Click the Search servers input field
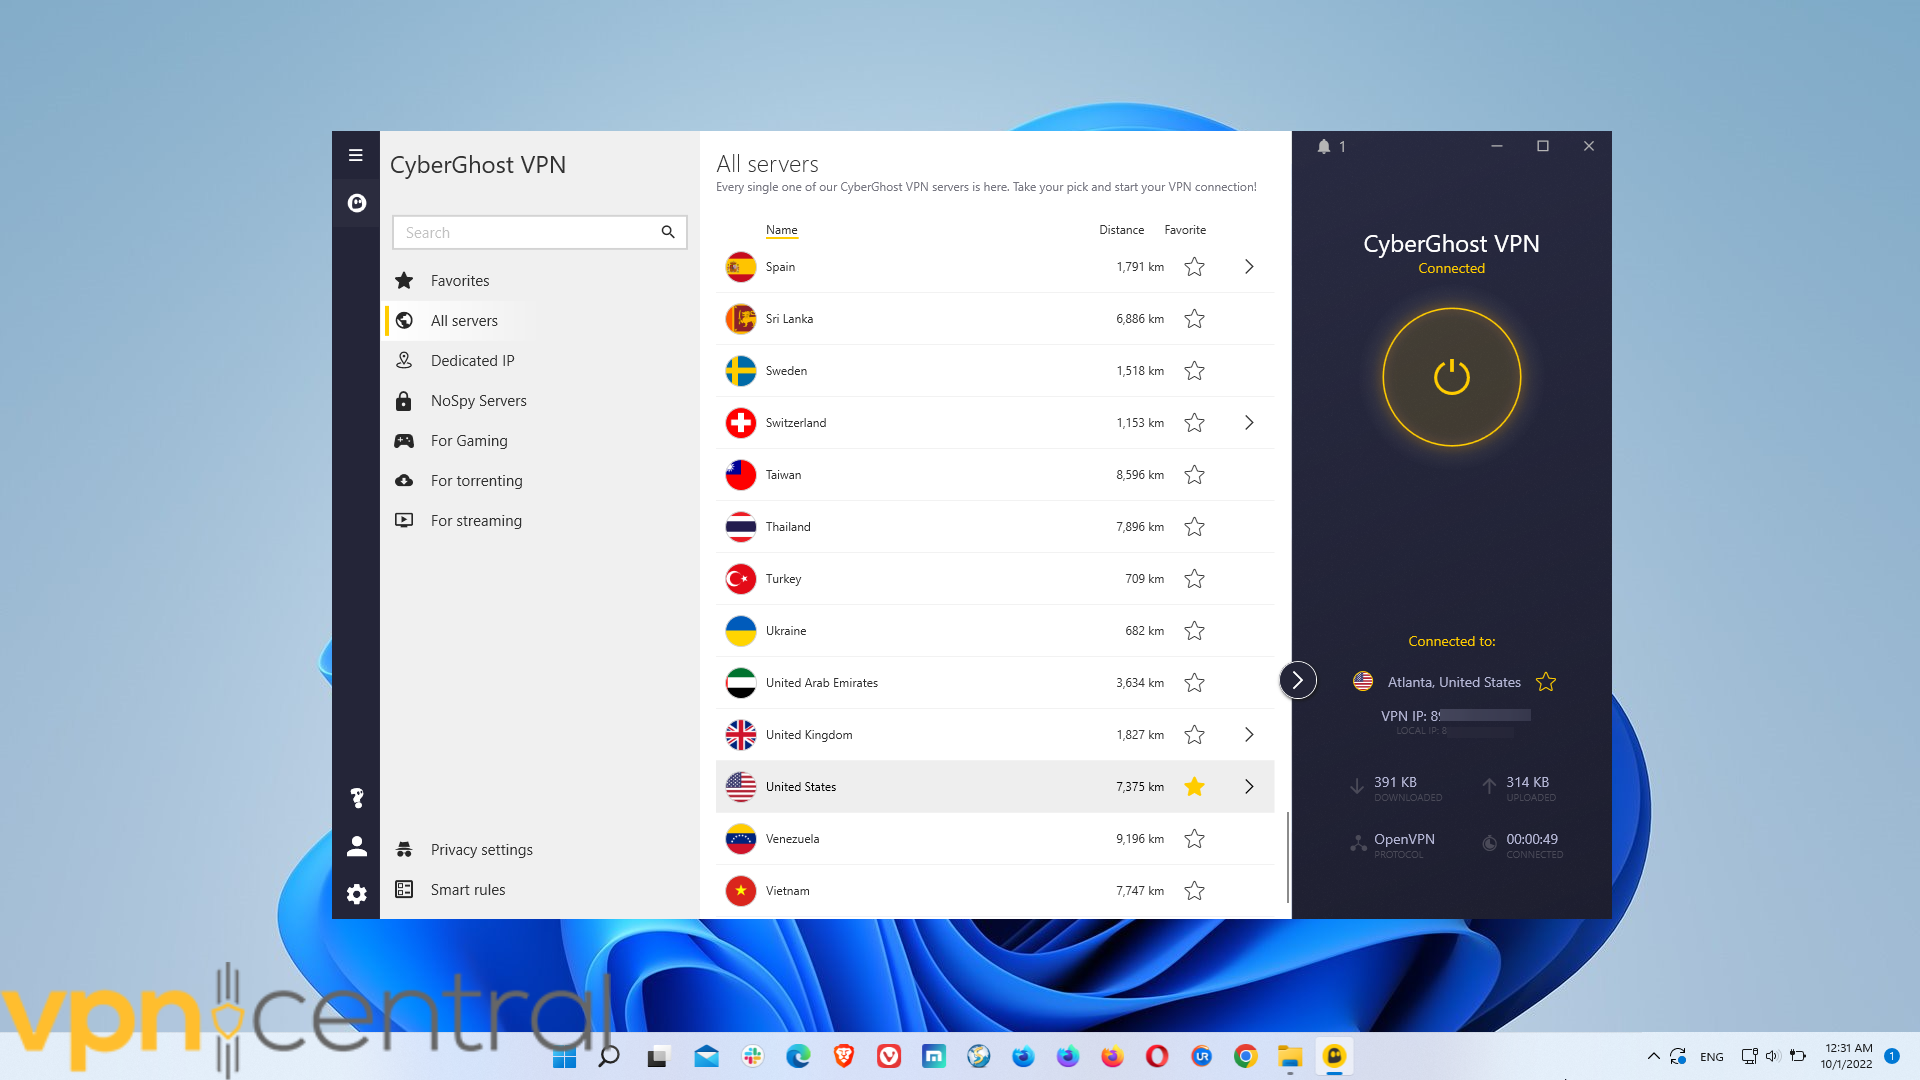The height and width of the screenshot is (1080, 1920). click(x=525, y=233)
